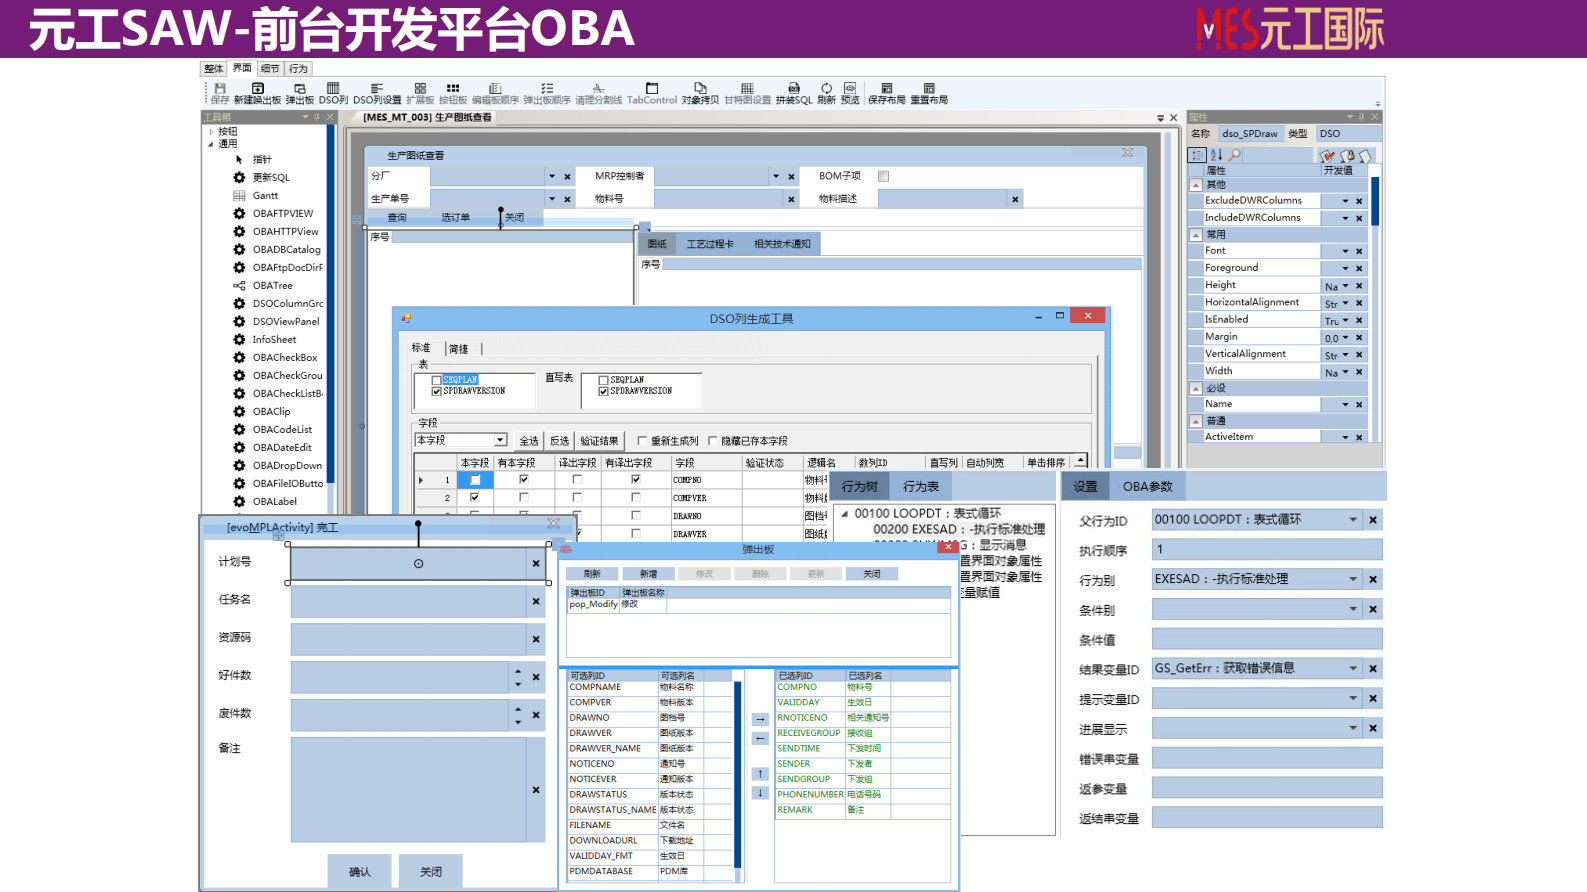Click the 确认 button in 完工 form

click(x=360, y=871)
